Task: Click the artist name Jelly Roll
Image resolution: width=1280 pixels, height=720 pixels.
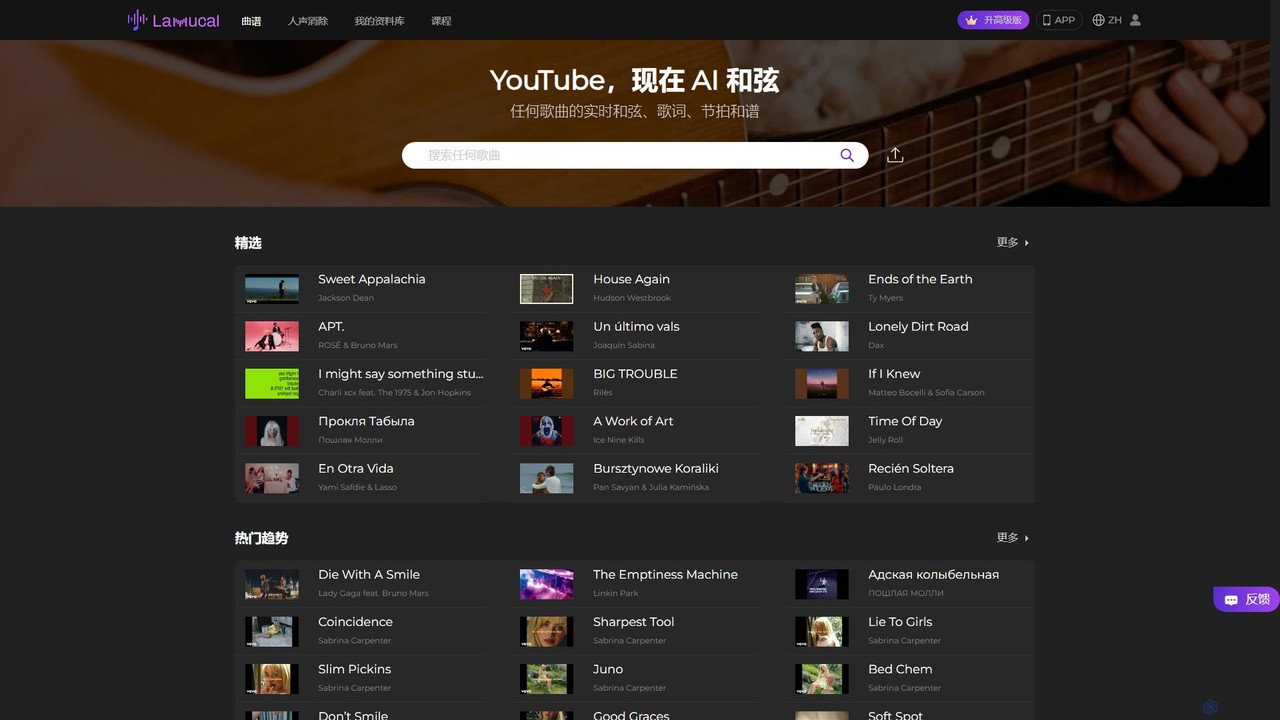Action: pos(886,440)
